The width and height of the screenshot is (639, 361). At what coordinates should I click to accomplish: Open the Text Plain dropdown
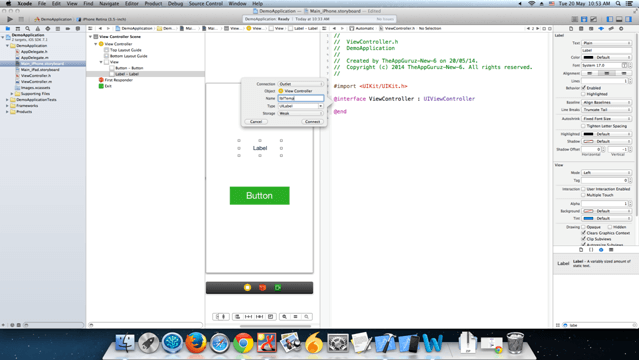[607, 43]
